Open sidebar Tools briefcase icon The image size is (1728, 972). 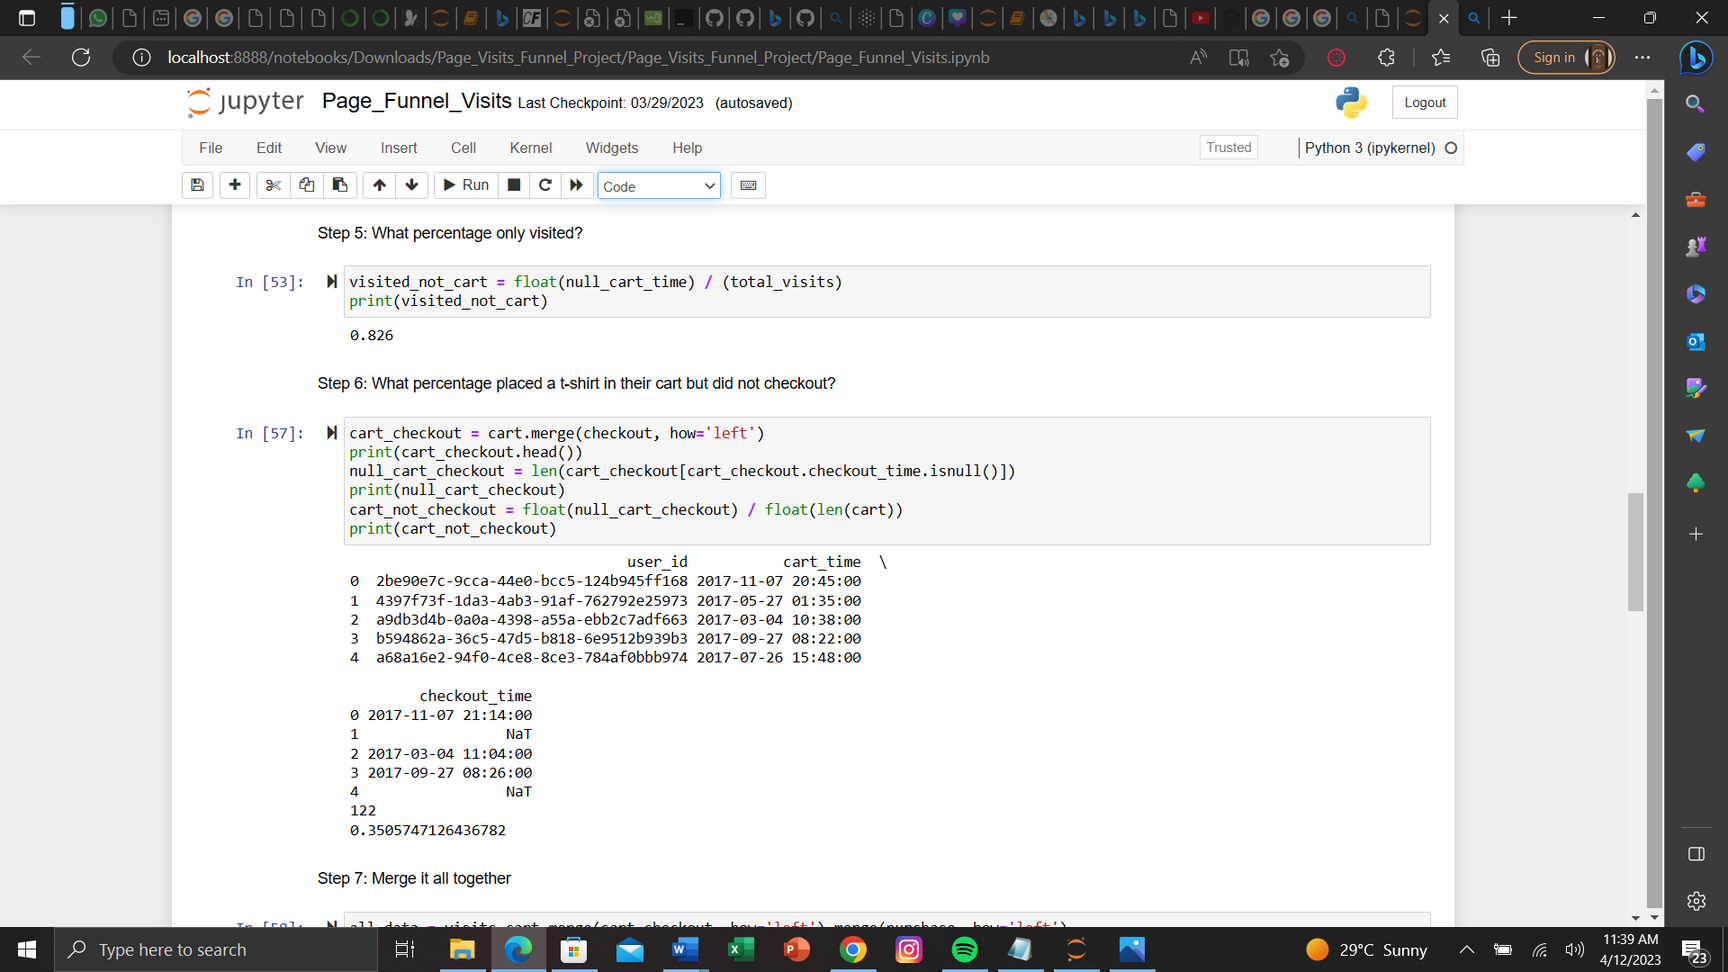1695,200
